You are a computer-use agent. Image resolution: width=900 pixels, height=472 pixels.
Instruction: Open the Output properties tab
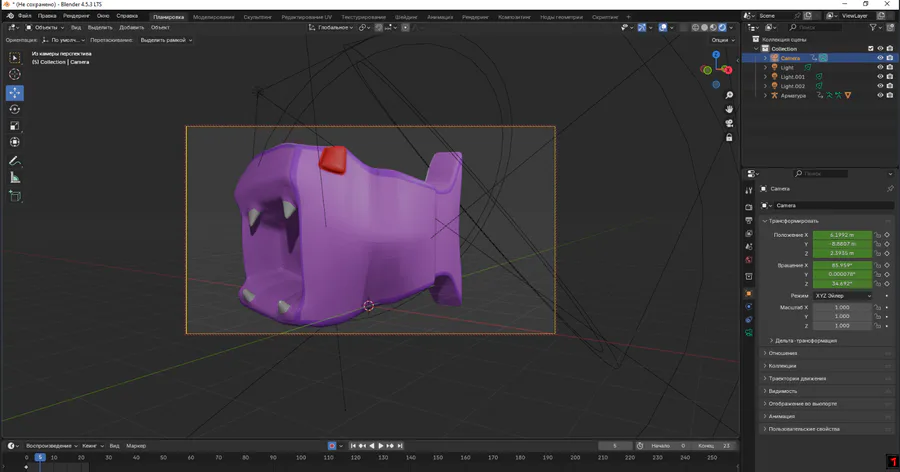coord(748,220)
